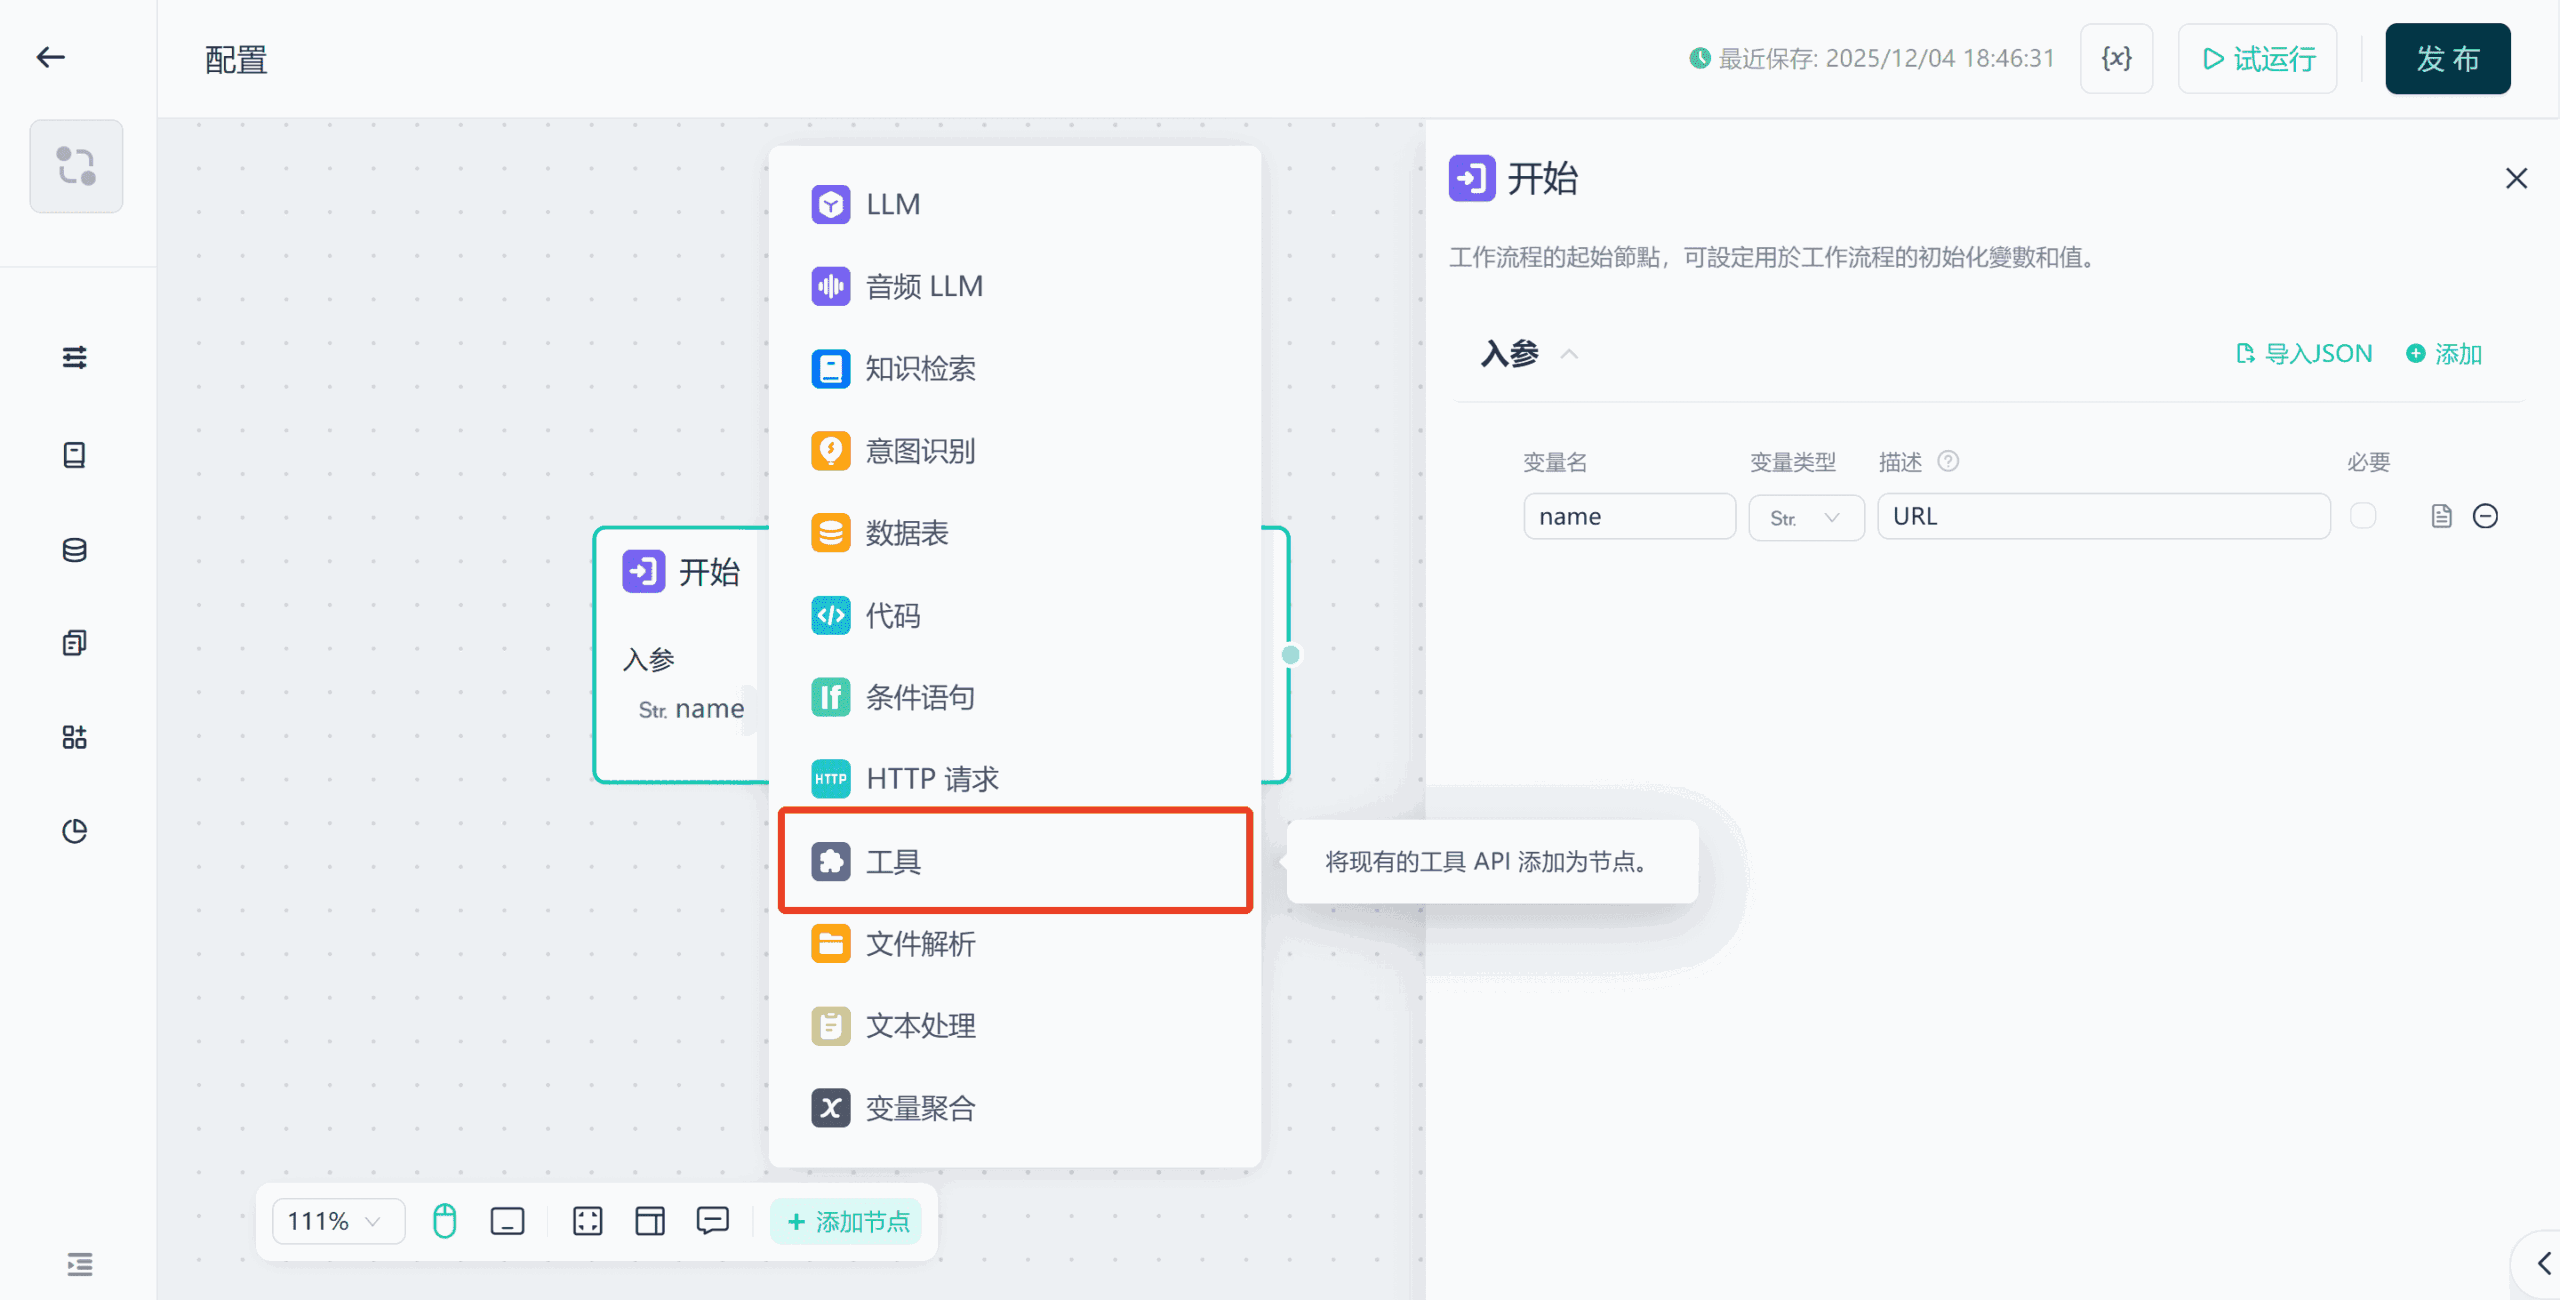Click the 发布 publish button

[x=2447, y=59]
